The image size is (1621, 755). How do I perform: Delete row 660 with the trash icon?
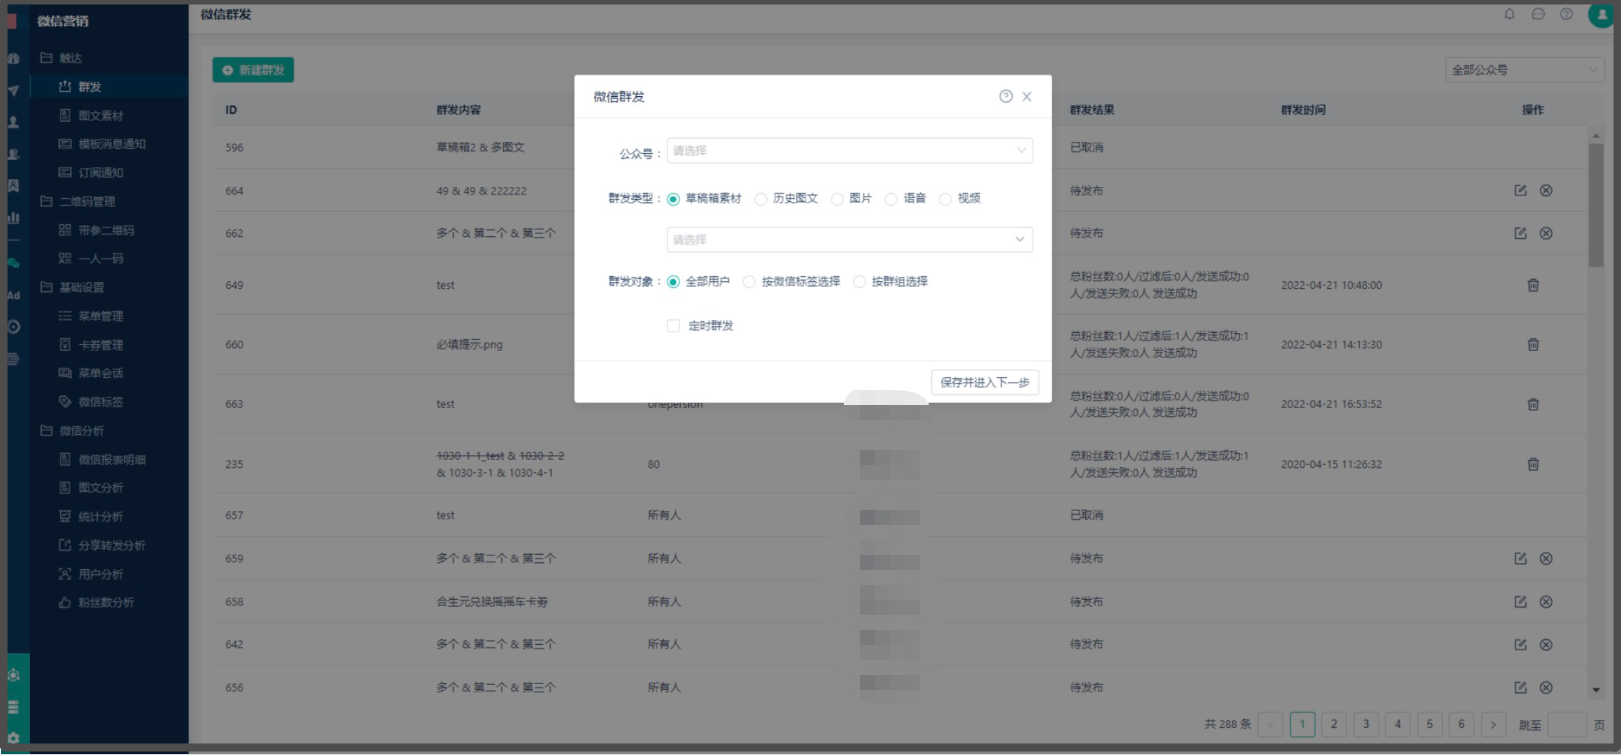pyautogui.click(x=1533, y=344)
